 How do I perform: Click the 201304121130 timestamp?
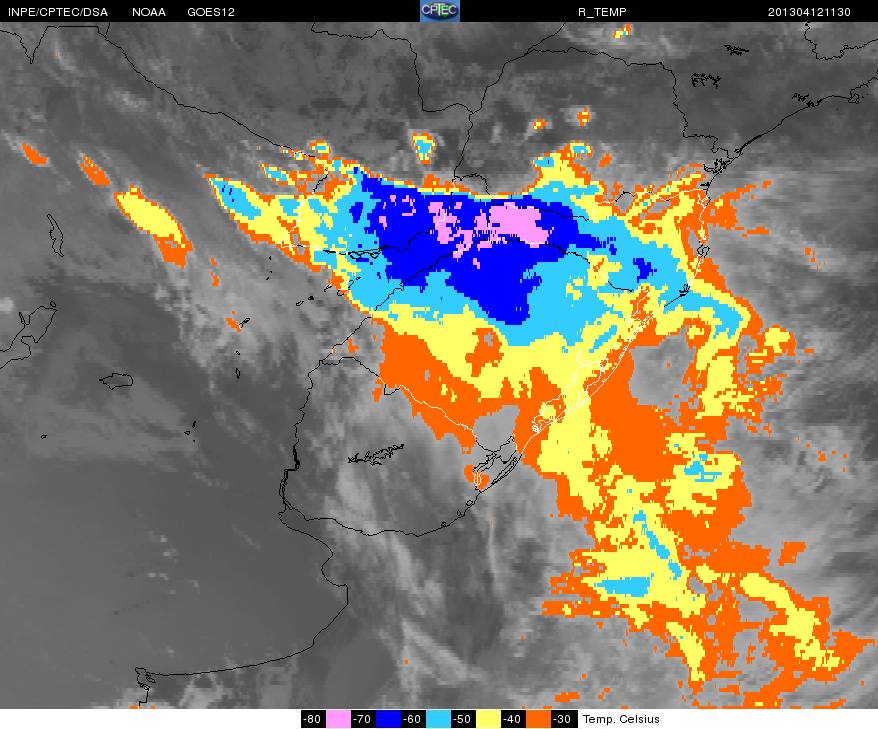click(809, 12)
